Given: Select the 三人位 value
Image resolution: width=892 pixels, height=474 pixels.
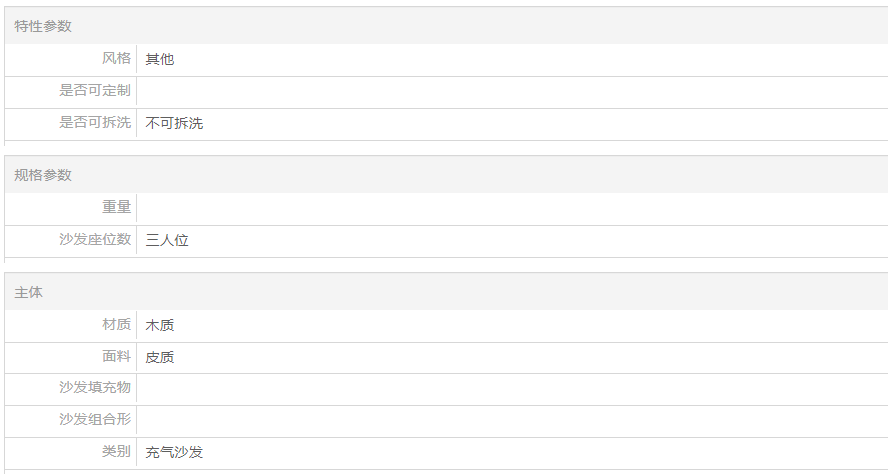Looking at the screenshot, I should click(x=167, y=240).
